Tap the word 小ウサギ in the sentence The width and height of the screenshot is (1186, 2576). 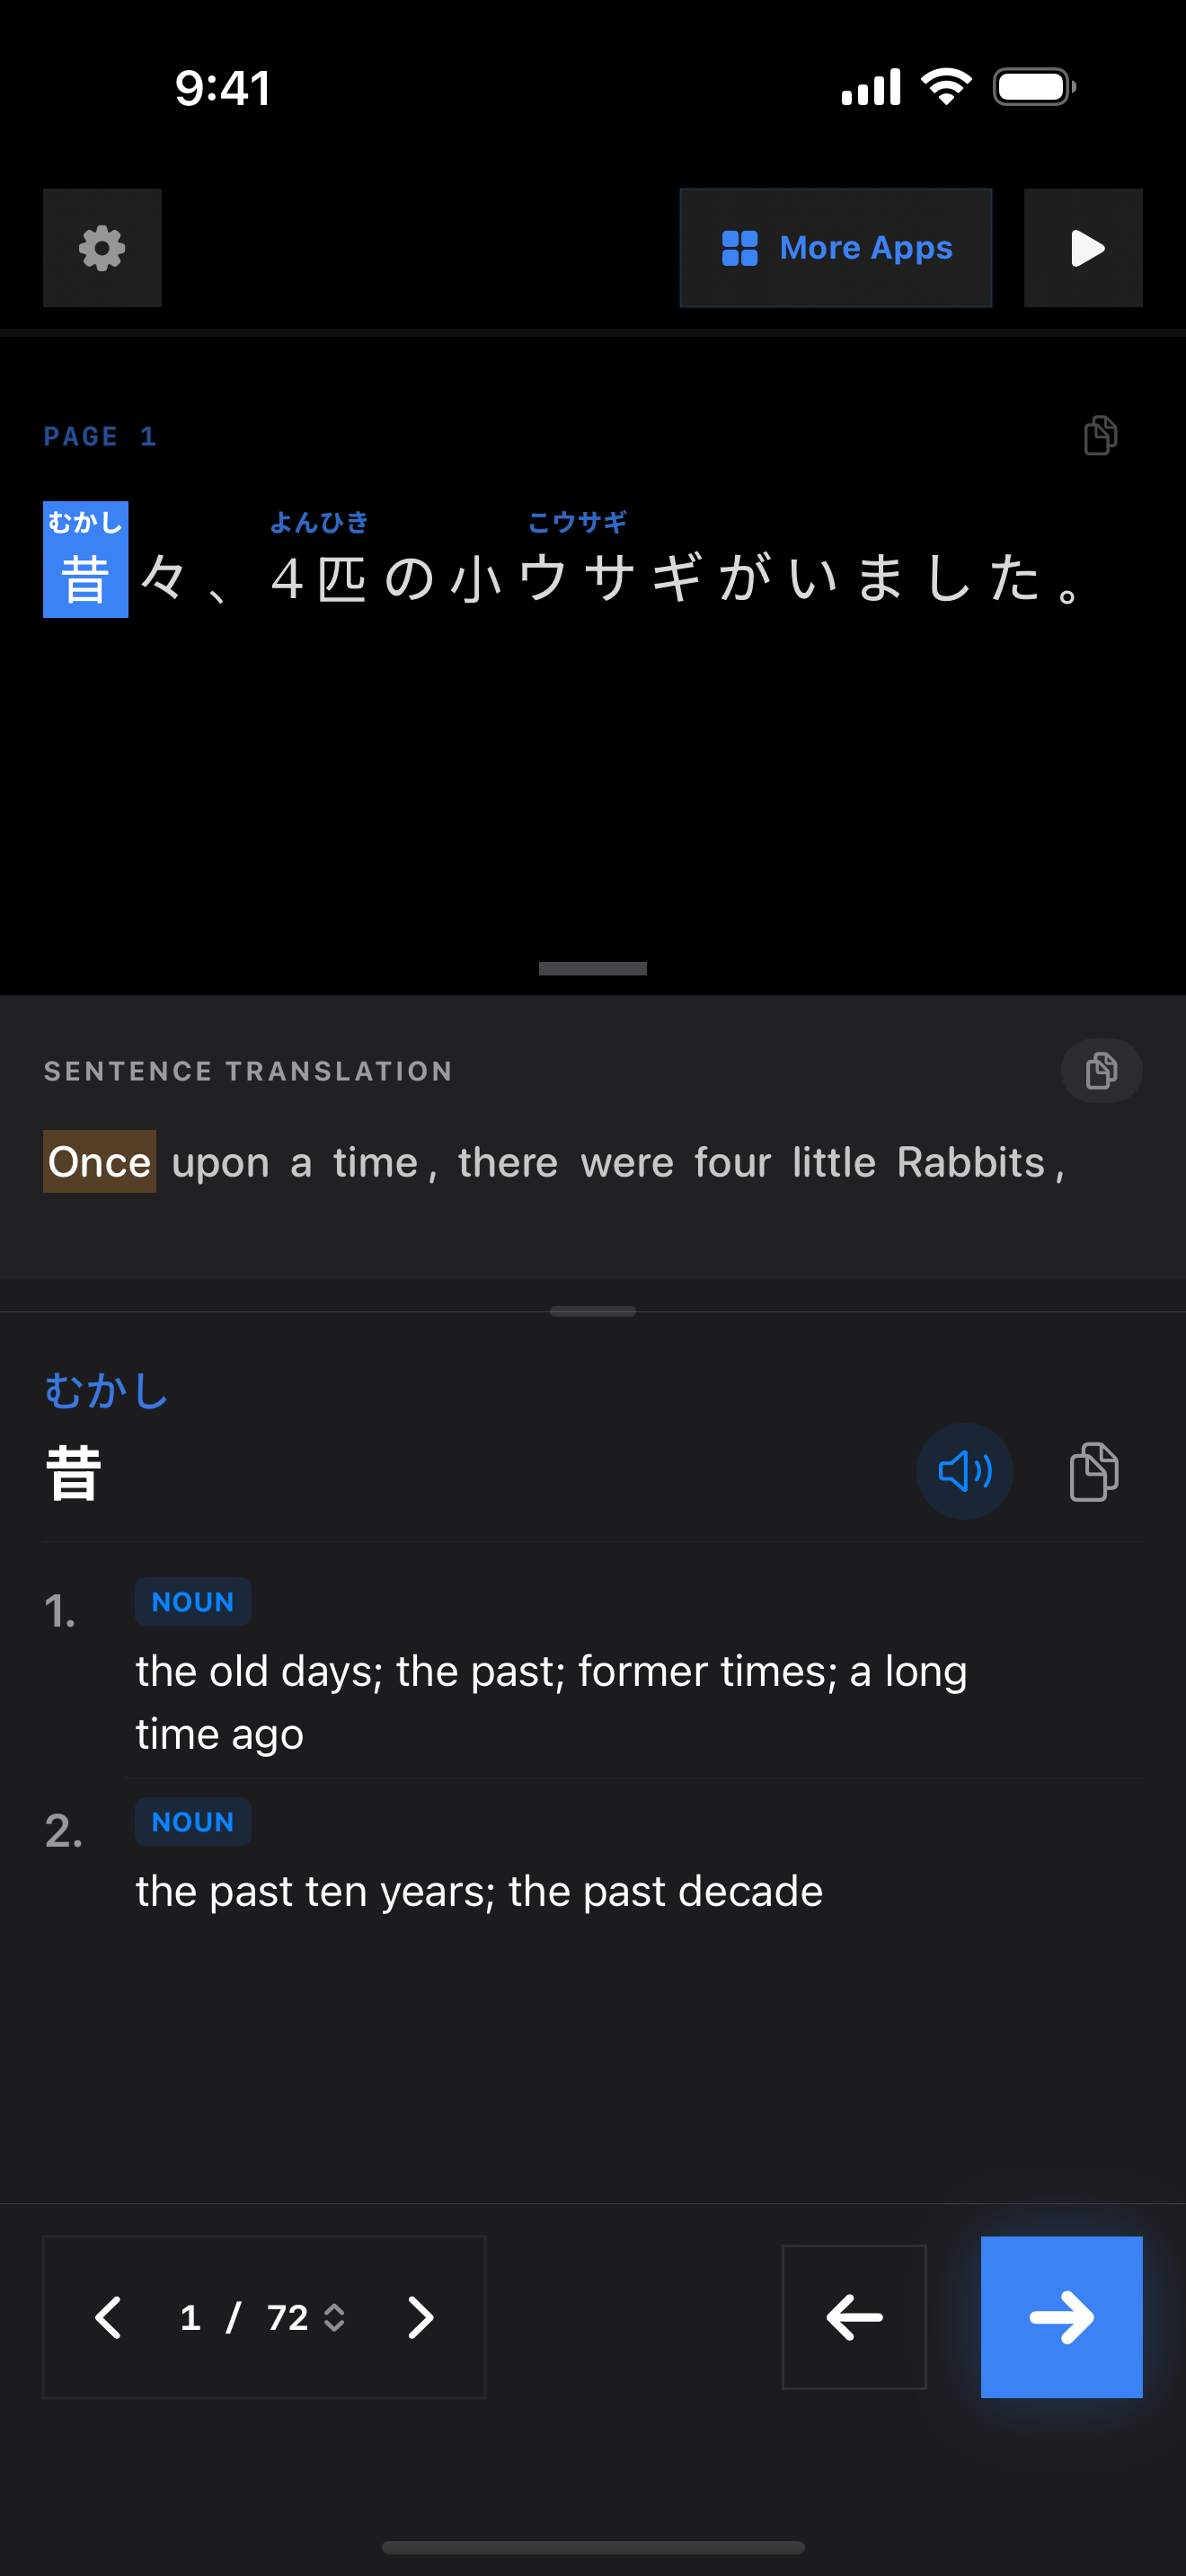tap(577, 577)
